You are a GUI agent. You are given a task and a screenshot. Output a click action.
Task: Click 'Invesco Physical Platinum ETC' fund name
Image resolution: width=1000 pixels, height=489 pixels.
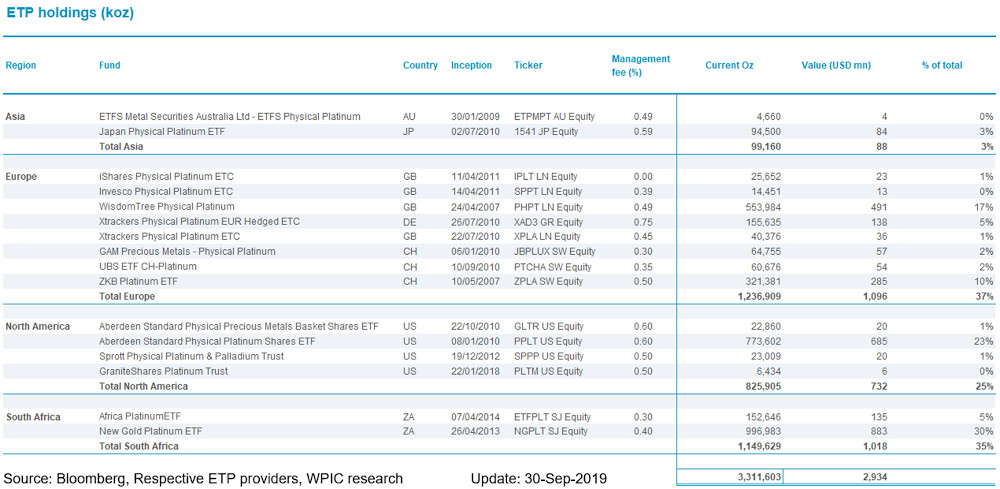pos(166,191)
